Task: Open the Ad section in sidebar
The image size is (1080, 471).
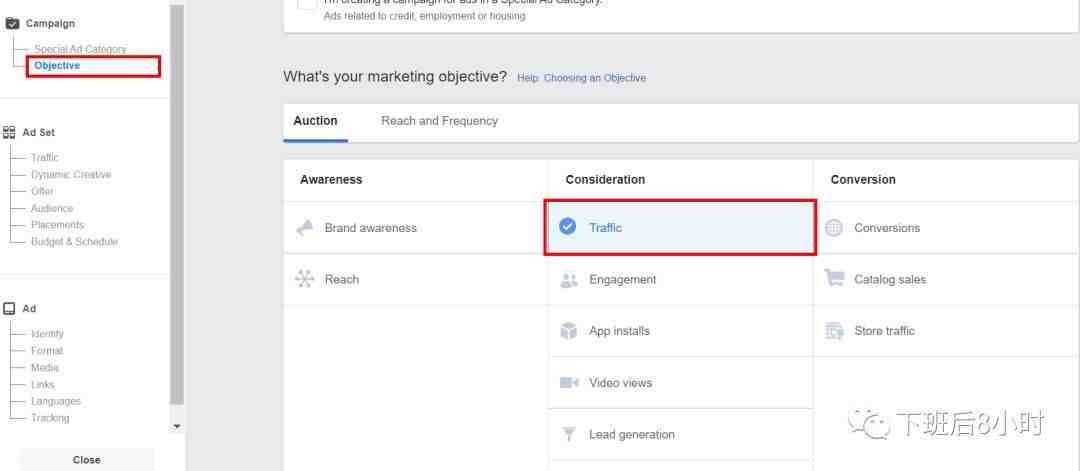Action: pos(29,309)
